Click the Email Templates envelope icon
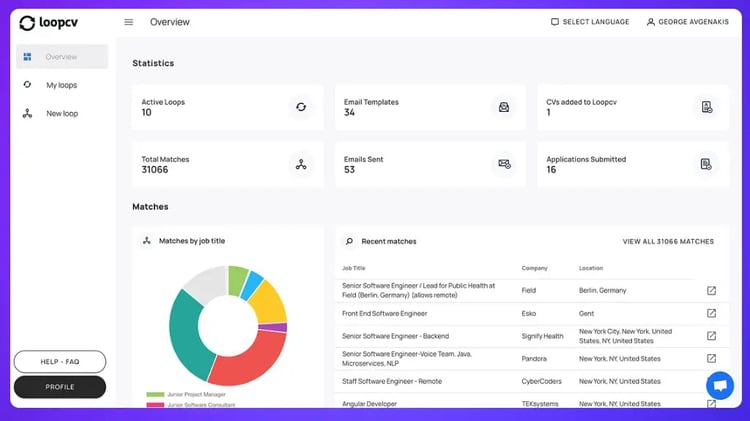This screenshot has width=750, height=421. pos(504,107)
